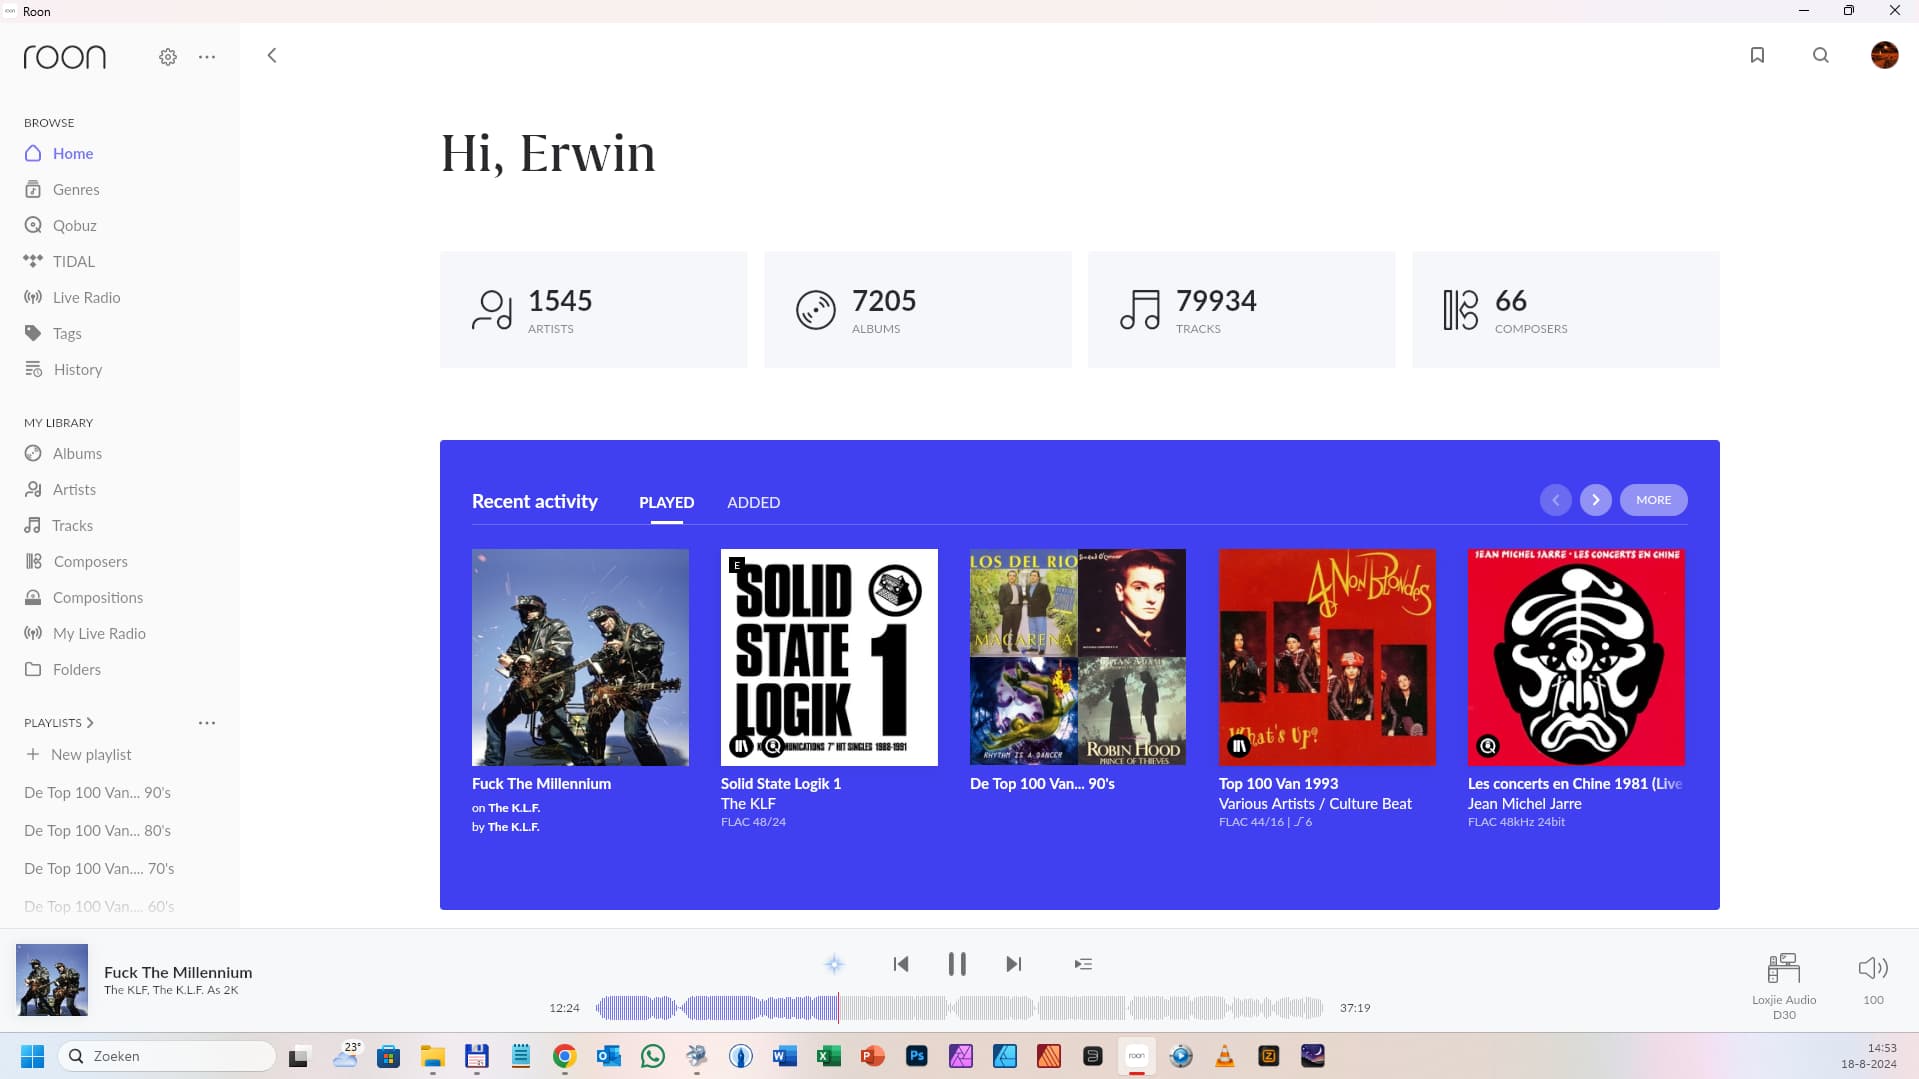Screen dimensions: 1919x1079
Task: Click the More button in Recent activity
Action: pos(1653,500)
